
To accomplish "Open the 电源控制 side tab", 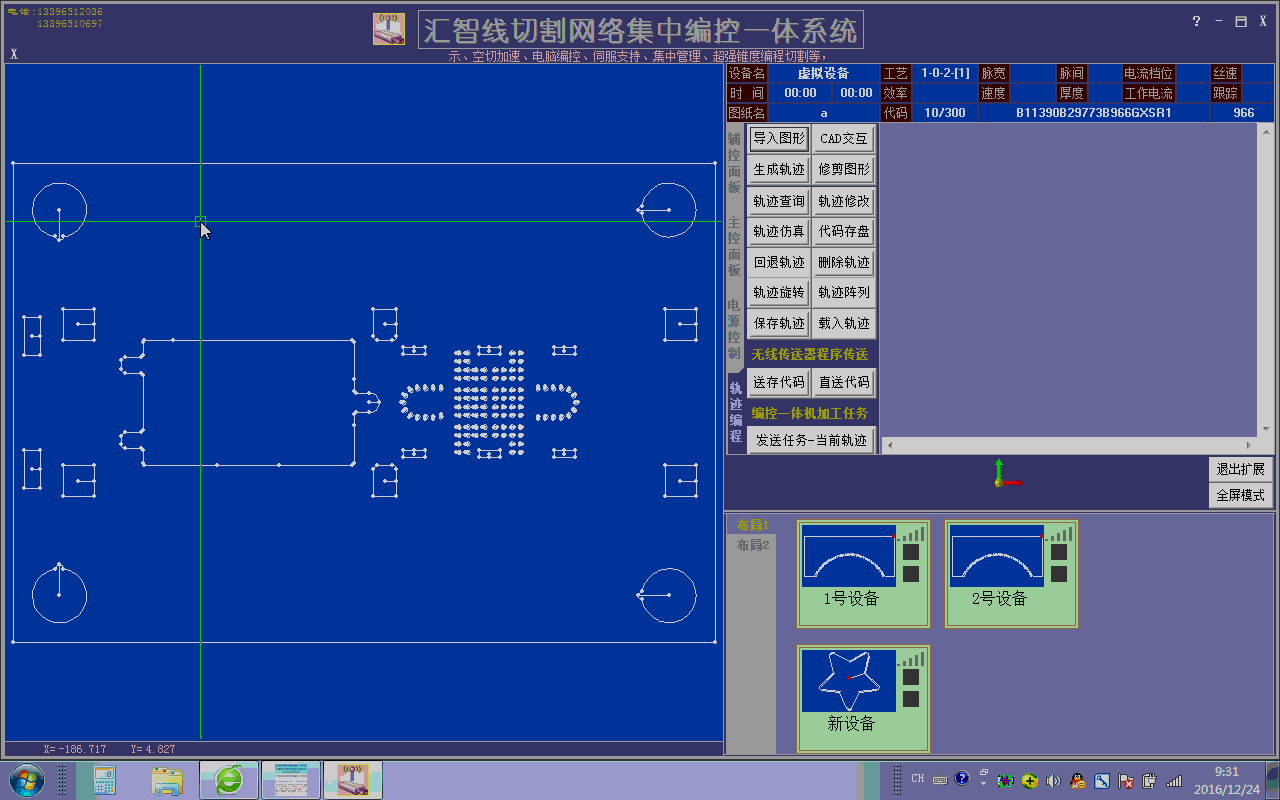I will click(735, 329).
